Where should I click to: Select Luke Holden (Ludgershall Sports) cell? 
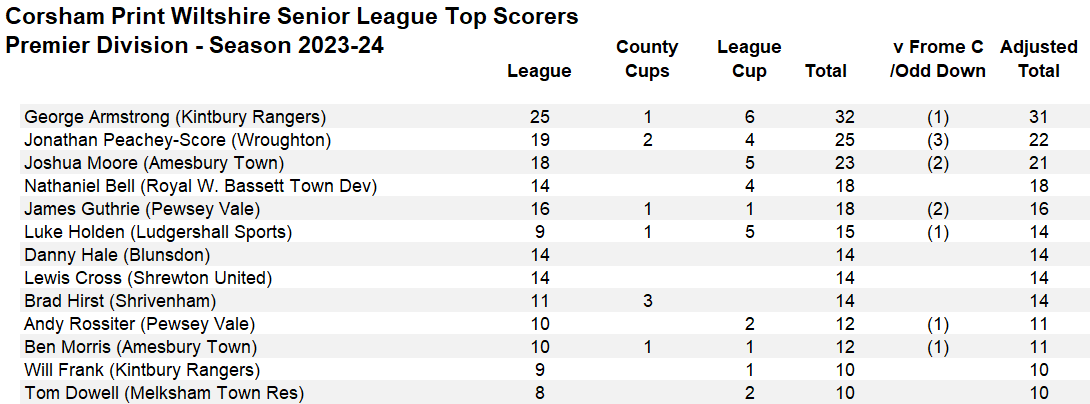(158, 232)
